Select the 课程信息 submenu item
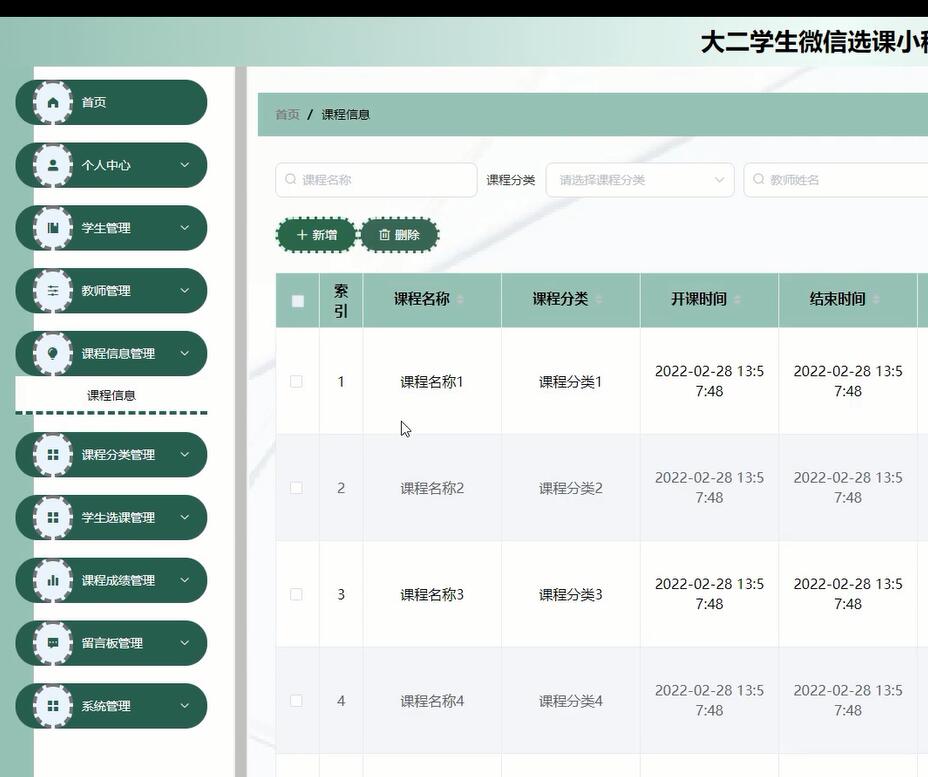The height and width of the screenshot is (777, 928). [111, 394]
